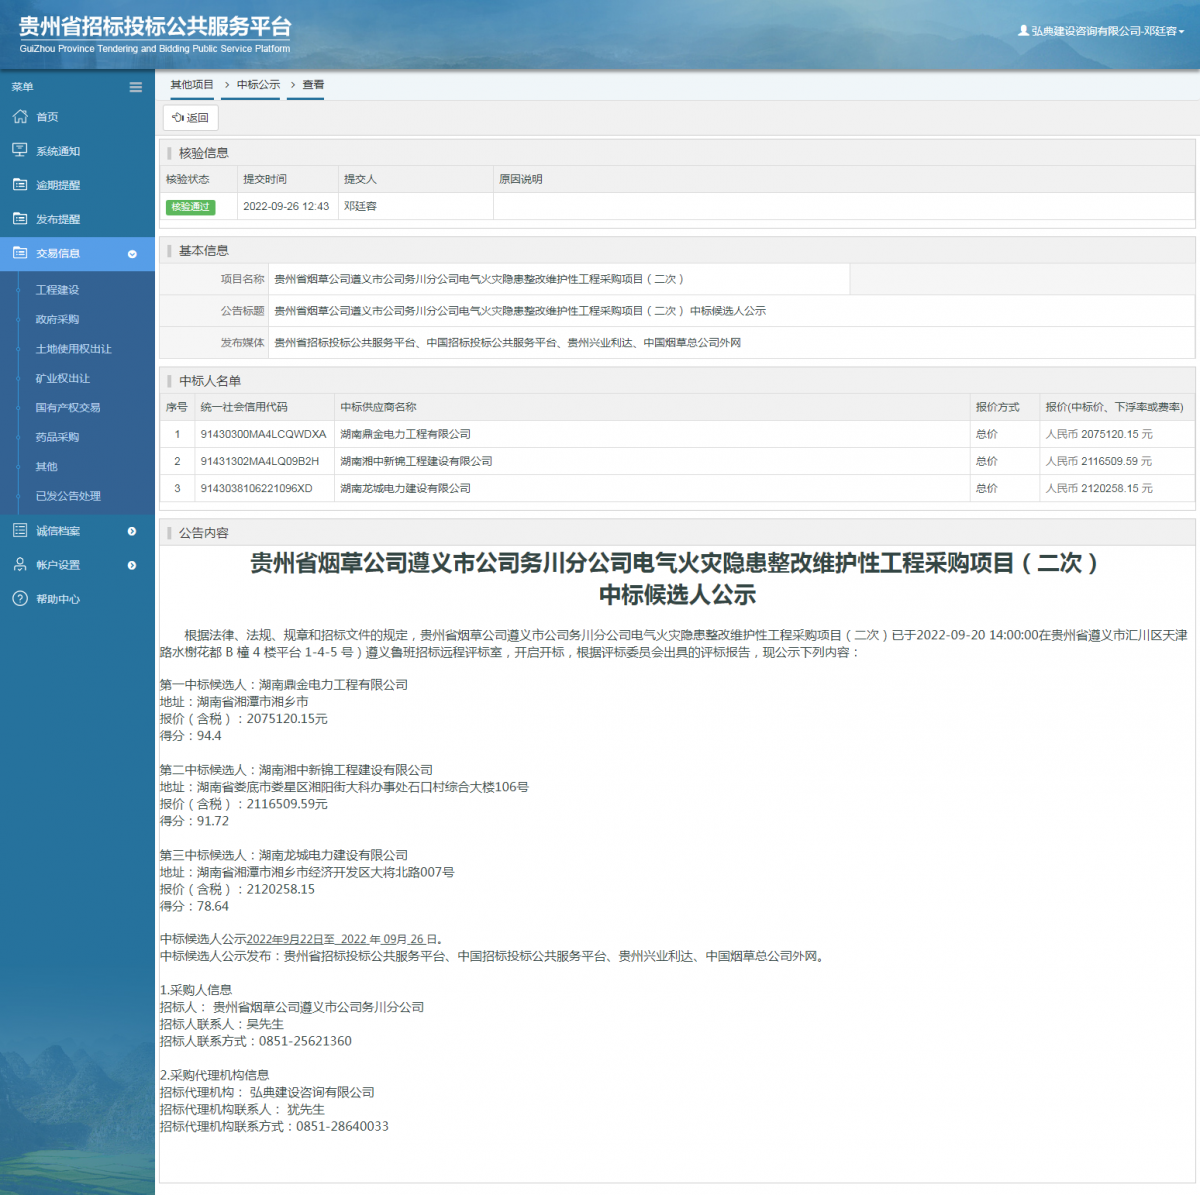1200x1195 pixels.
Task: Click the list icon beside 诚信档案
Action: (x=20, y=530)
